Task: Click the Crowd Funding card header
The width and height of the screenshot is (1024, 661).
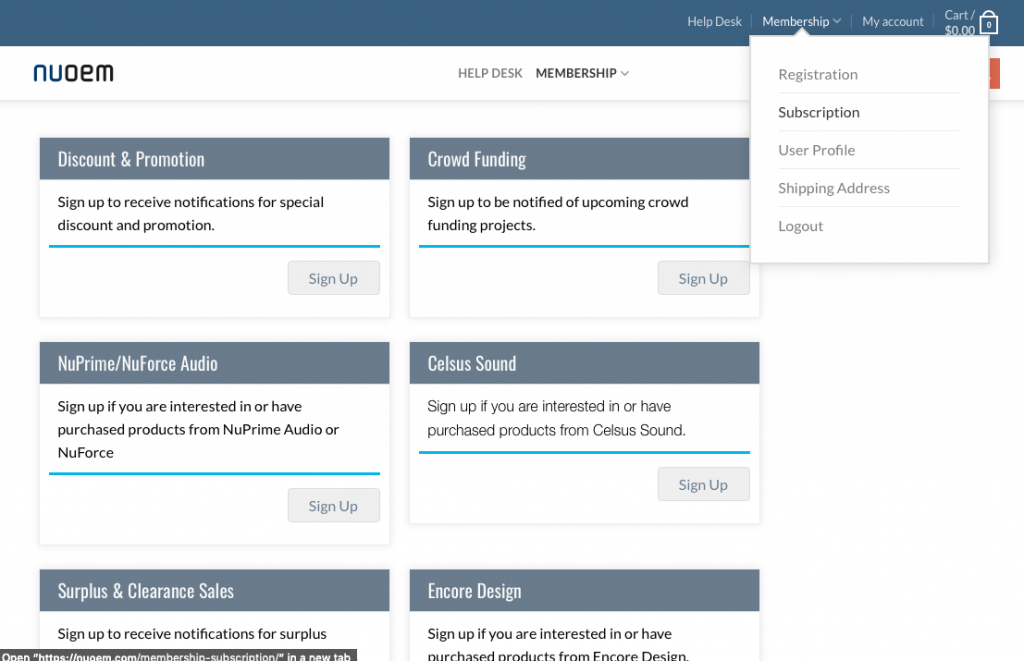Action: [579, 159]
